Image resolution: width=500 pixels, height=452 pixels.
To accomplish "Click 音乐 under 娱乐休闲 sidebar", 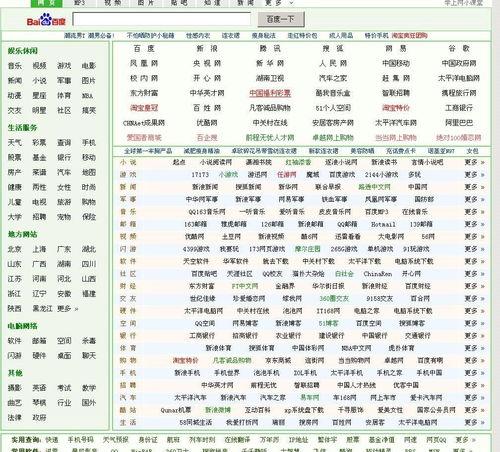I will tap(15, 66).
